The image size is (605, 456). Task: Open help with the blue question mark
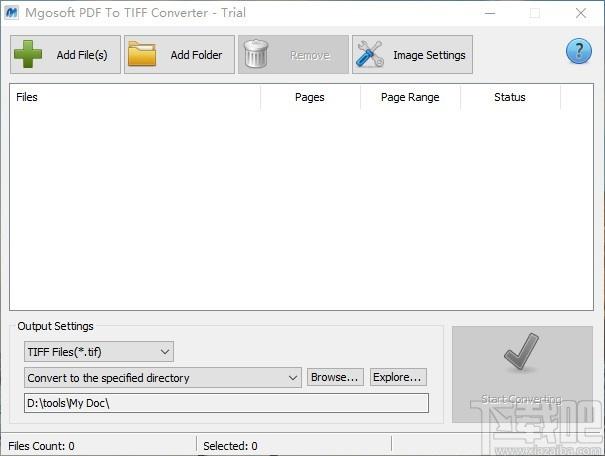579,51
